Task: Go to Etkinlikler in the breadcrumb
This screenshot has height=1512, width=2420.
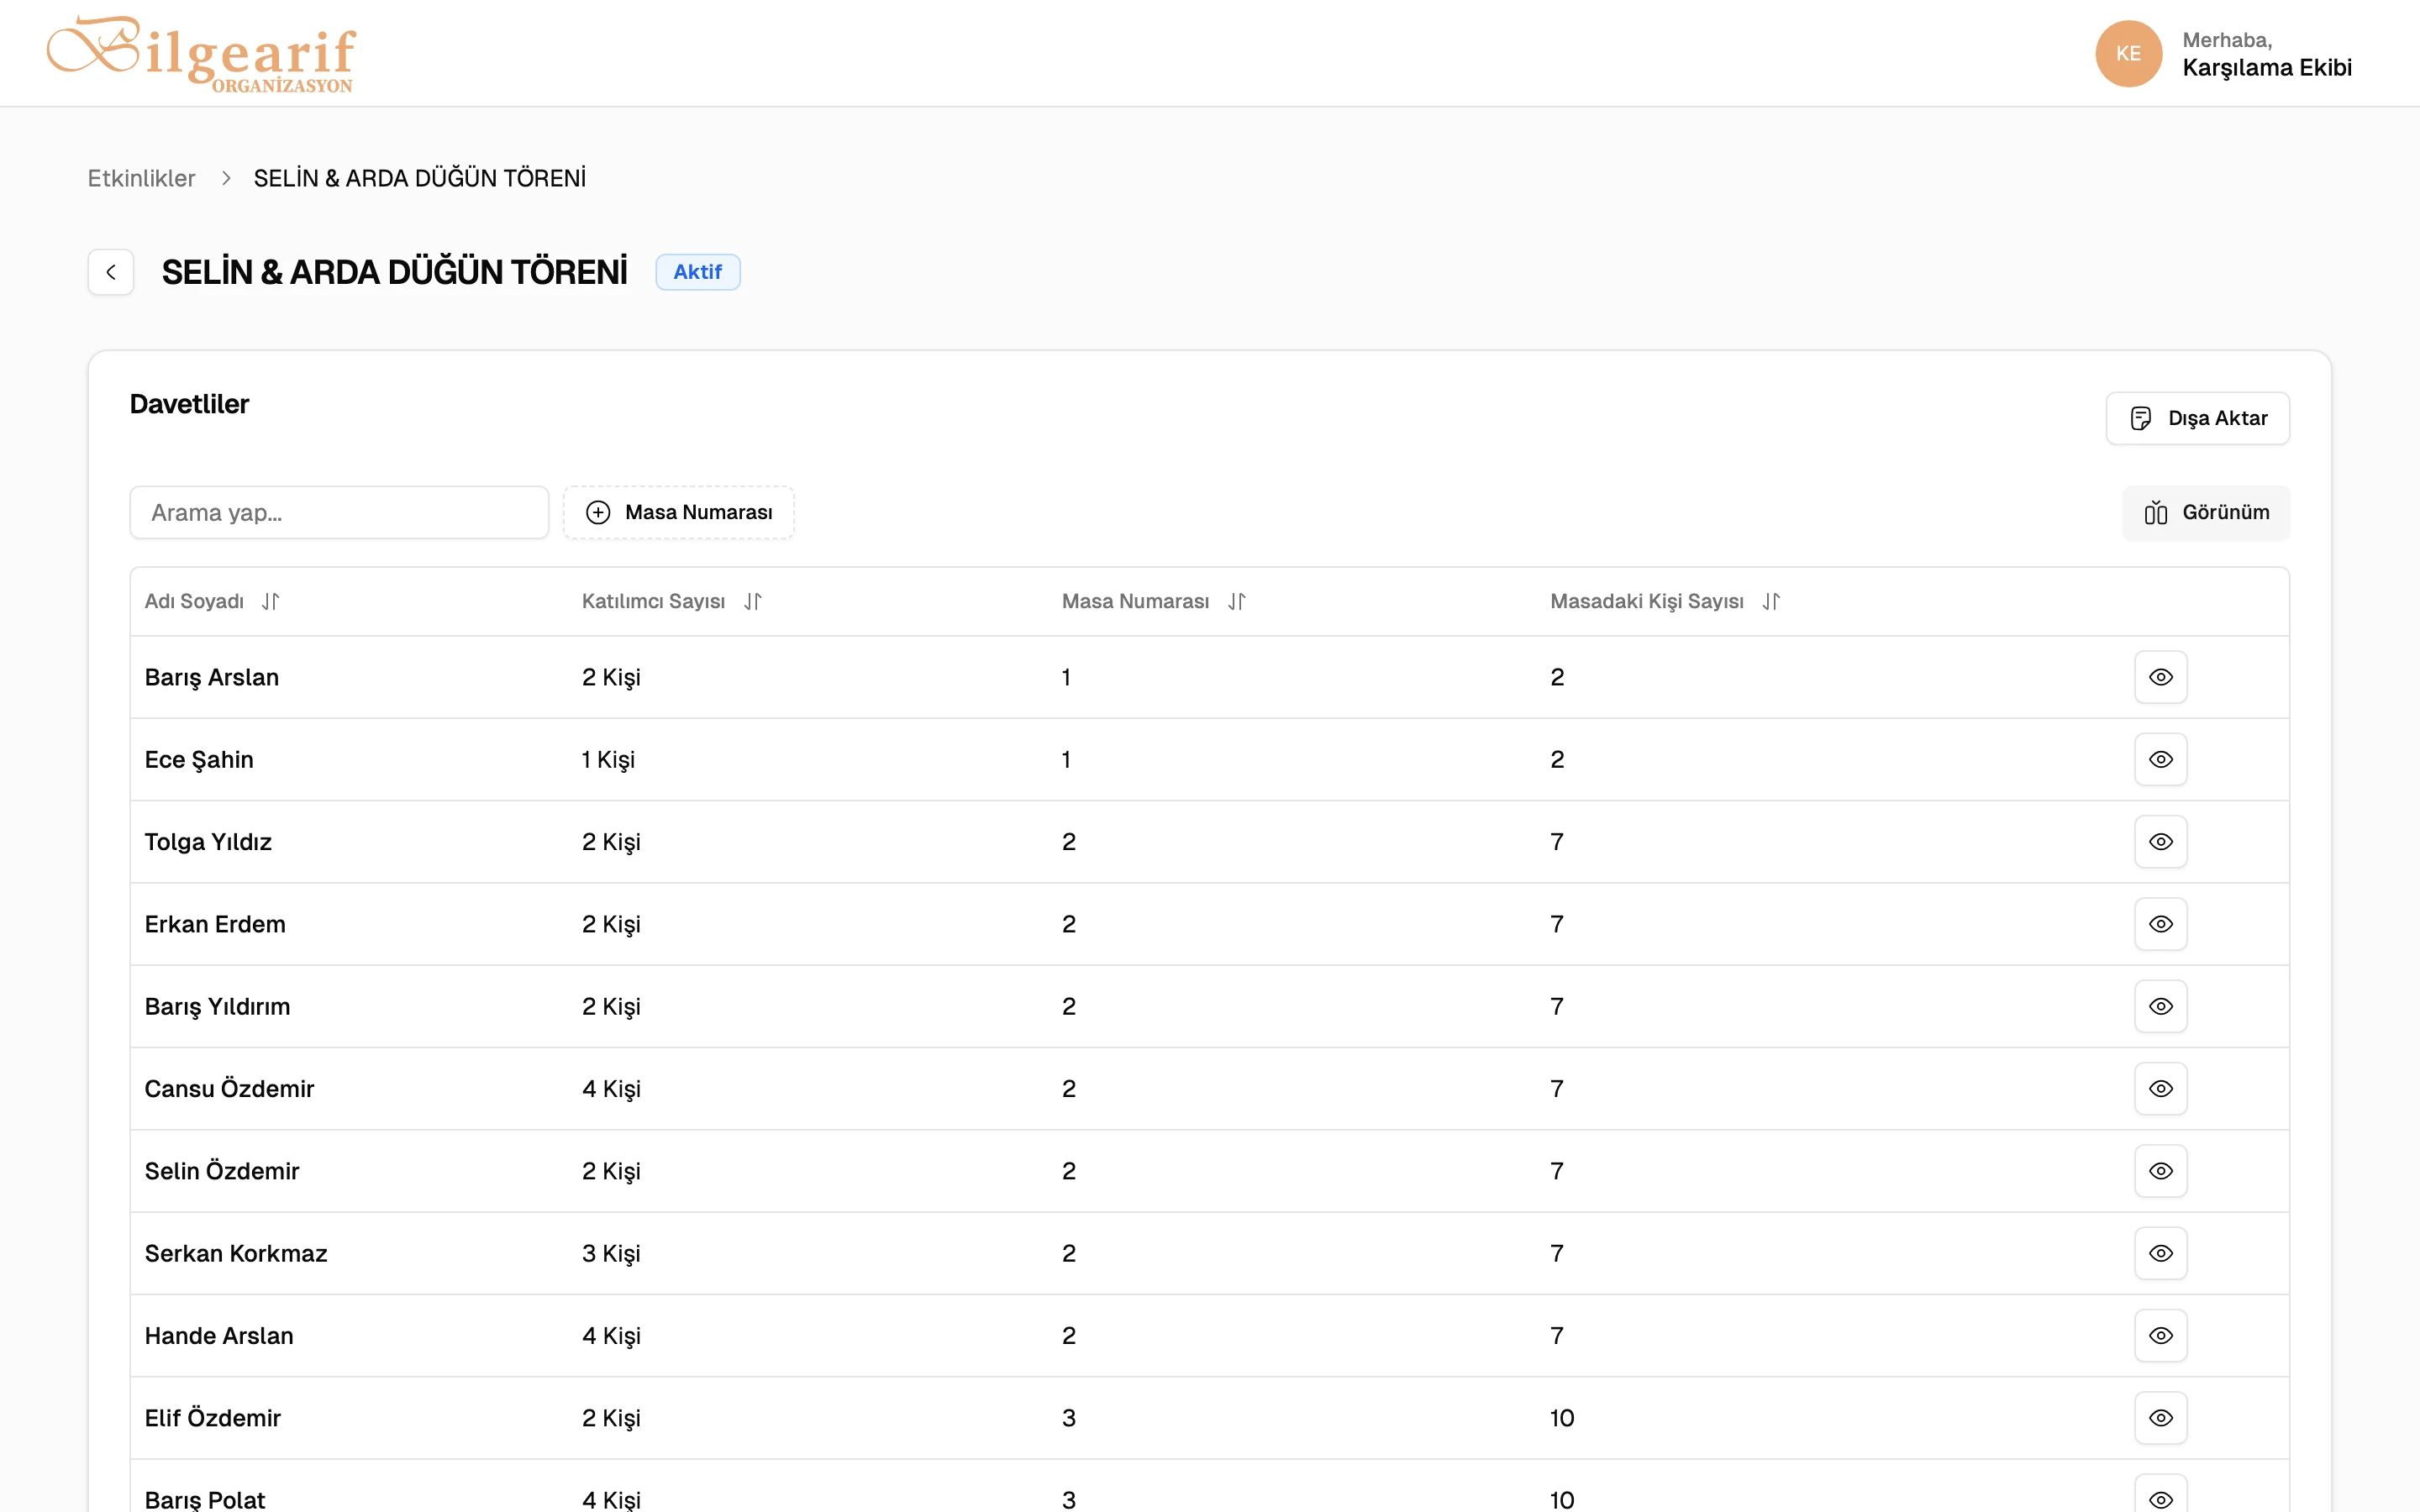Action: tap(141, 178)
